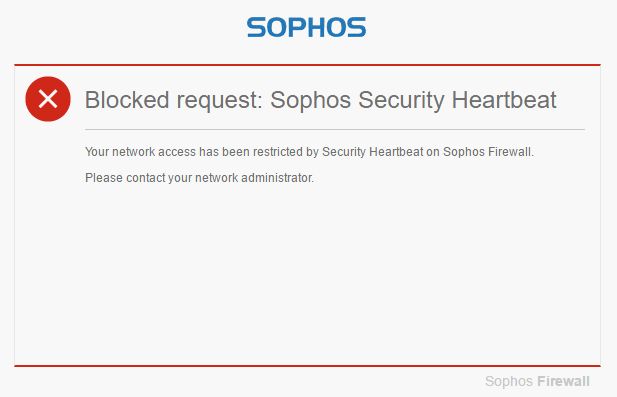Viewport: 617px width, 397px height.
Task: Click 'Please contact your network administrator.' line
Action: (x=200, y=178)
